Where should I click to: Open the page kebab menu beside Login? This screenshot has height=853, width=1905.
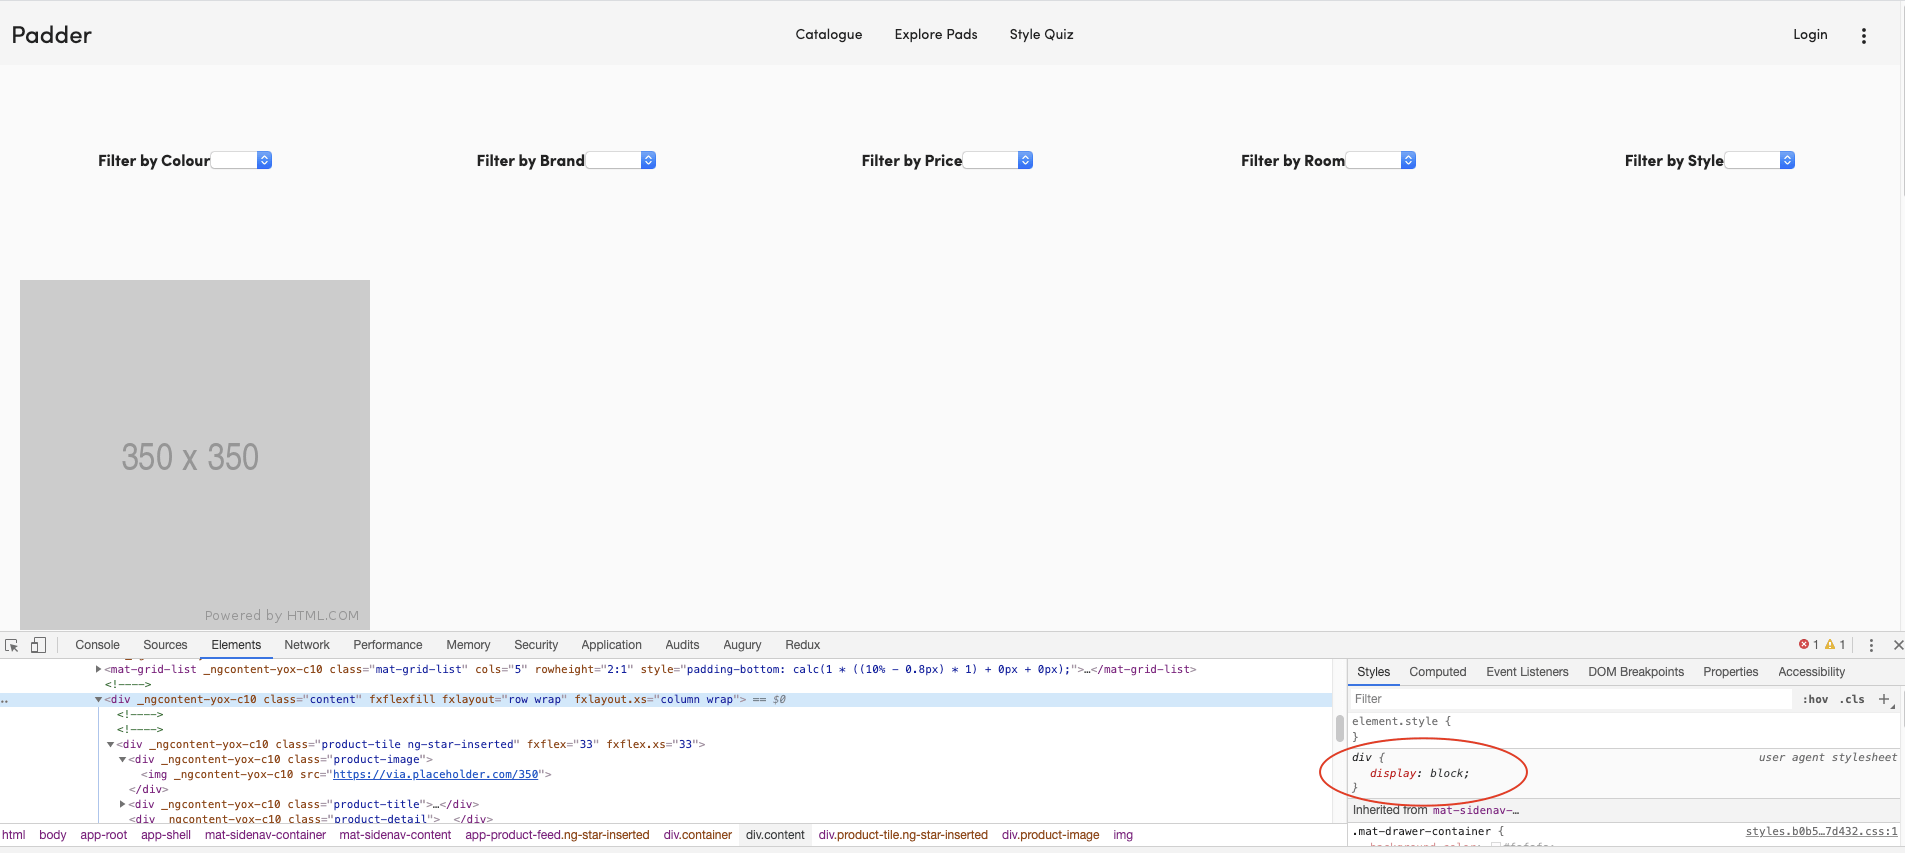pyautogui.click(x=1863, y=35)
